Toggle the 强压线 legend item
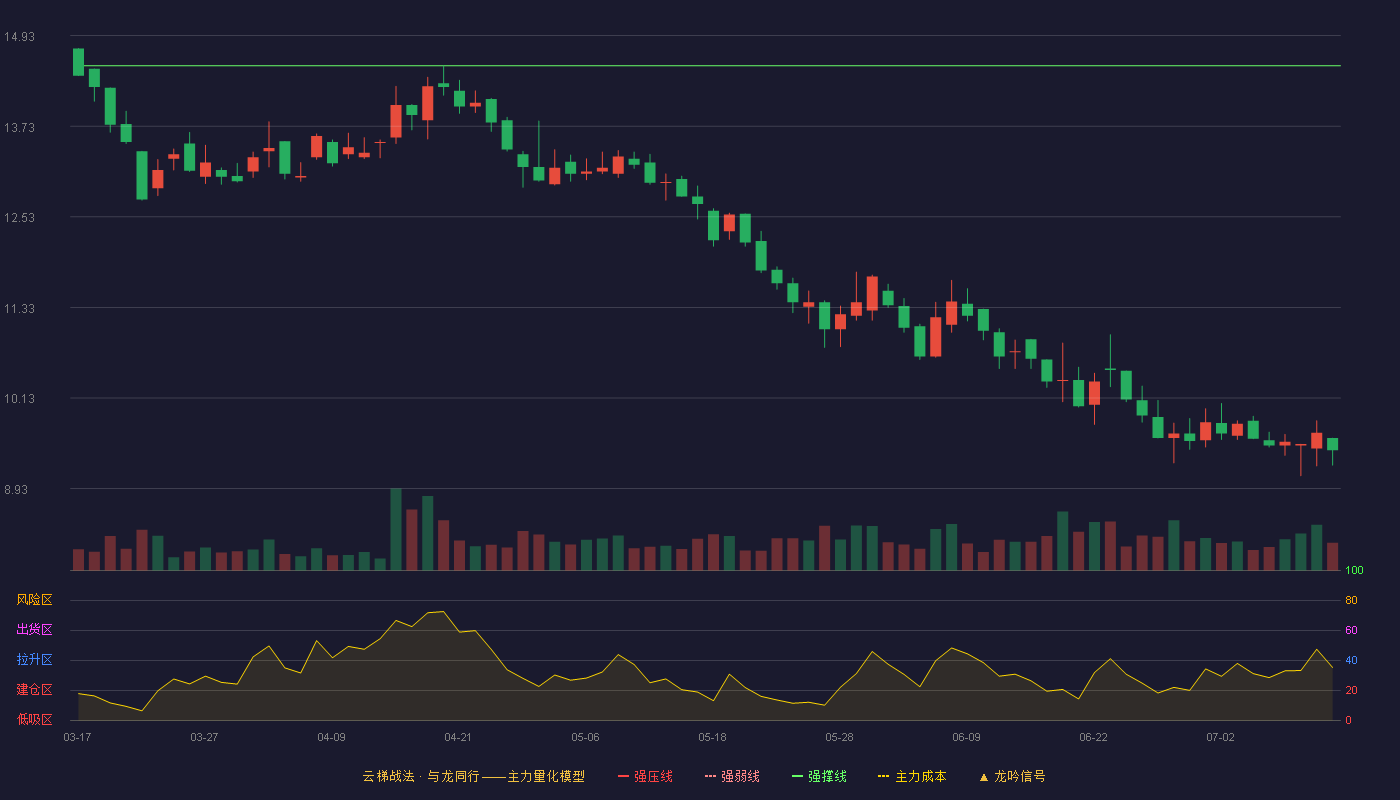 (x=645, y=776)
